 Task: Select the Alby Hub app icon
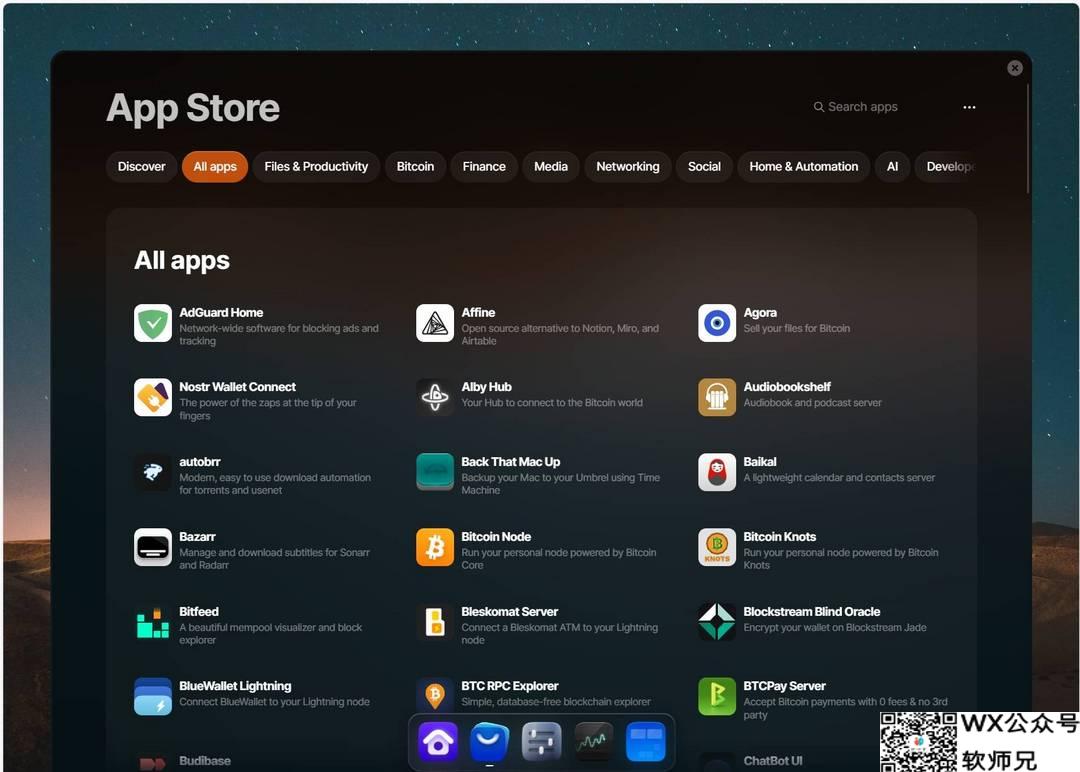click(x=435, y=397)
